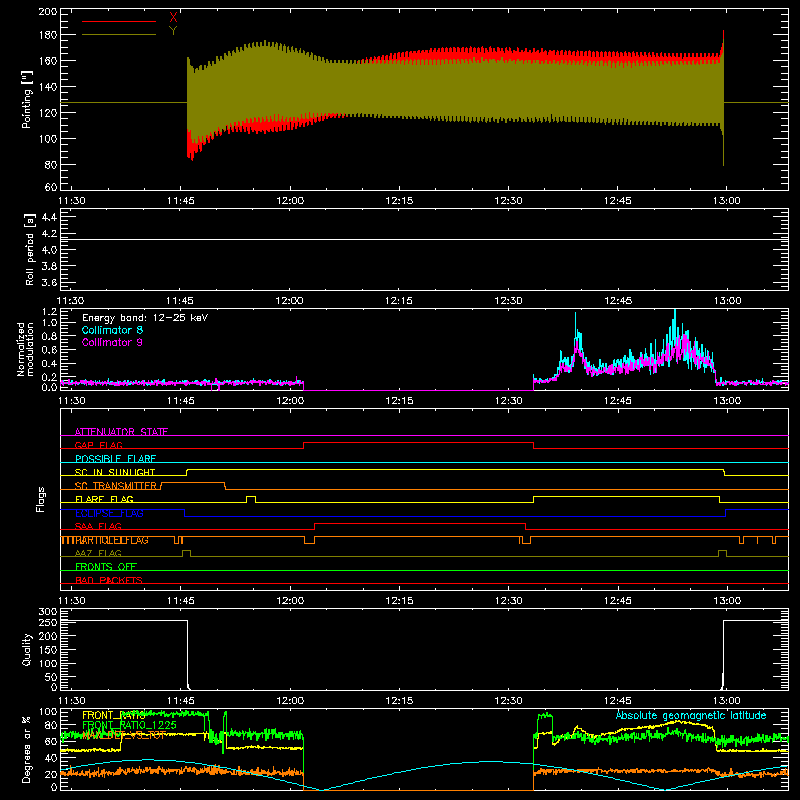800x800 pixels.
Task: Click the orange MAX_DET_VS_TOT legend label
Action: 124,735
